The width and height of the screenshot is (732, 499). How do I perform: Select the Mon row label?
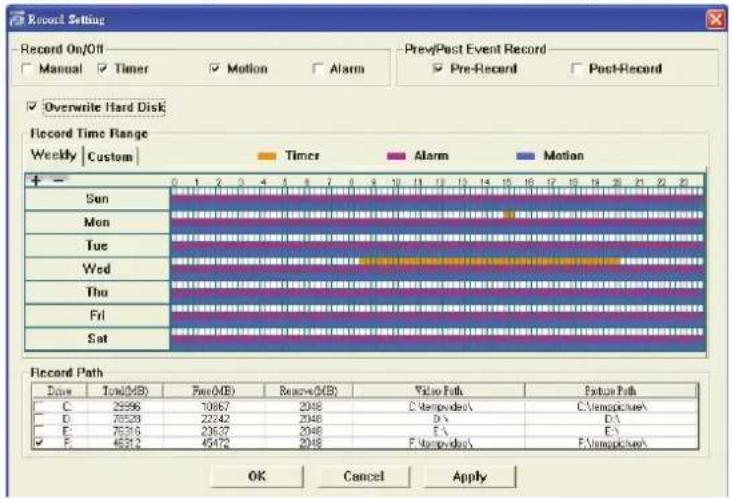[x=97, y=222]
